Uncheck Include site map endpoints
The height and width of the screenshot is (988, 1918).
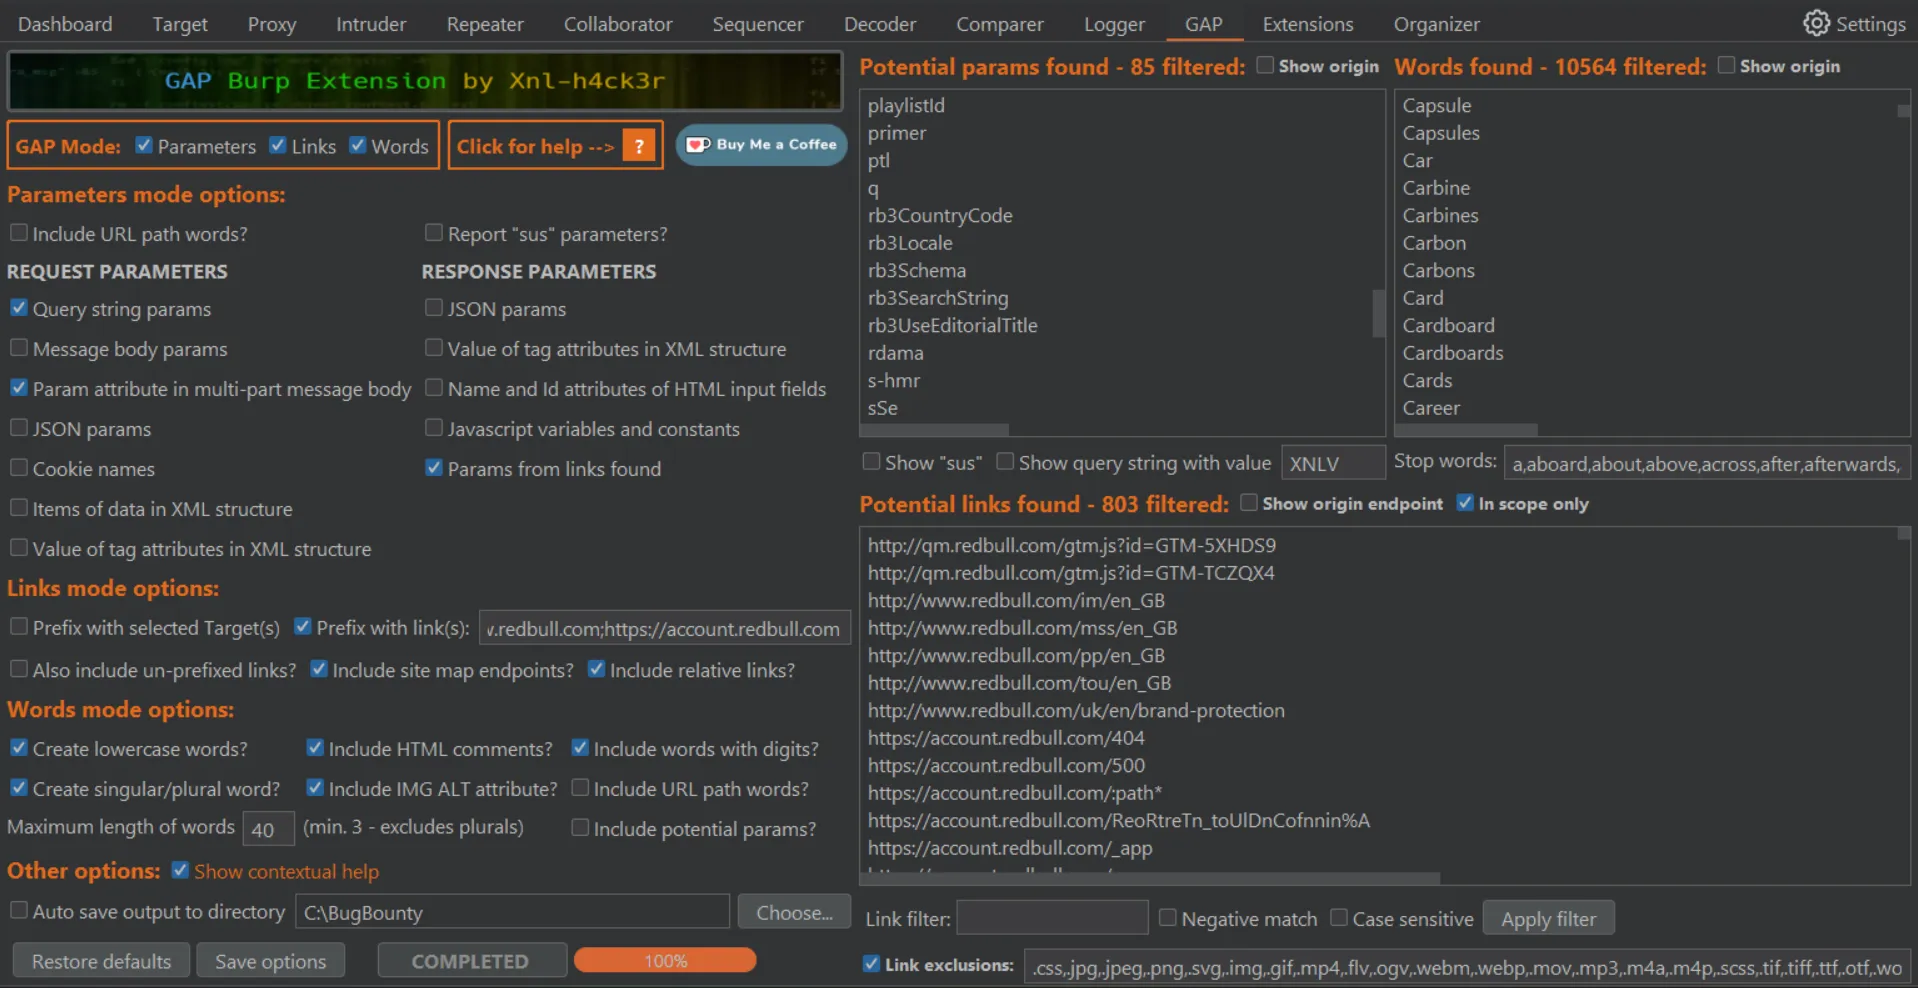tap(319, 669)
